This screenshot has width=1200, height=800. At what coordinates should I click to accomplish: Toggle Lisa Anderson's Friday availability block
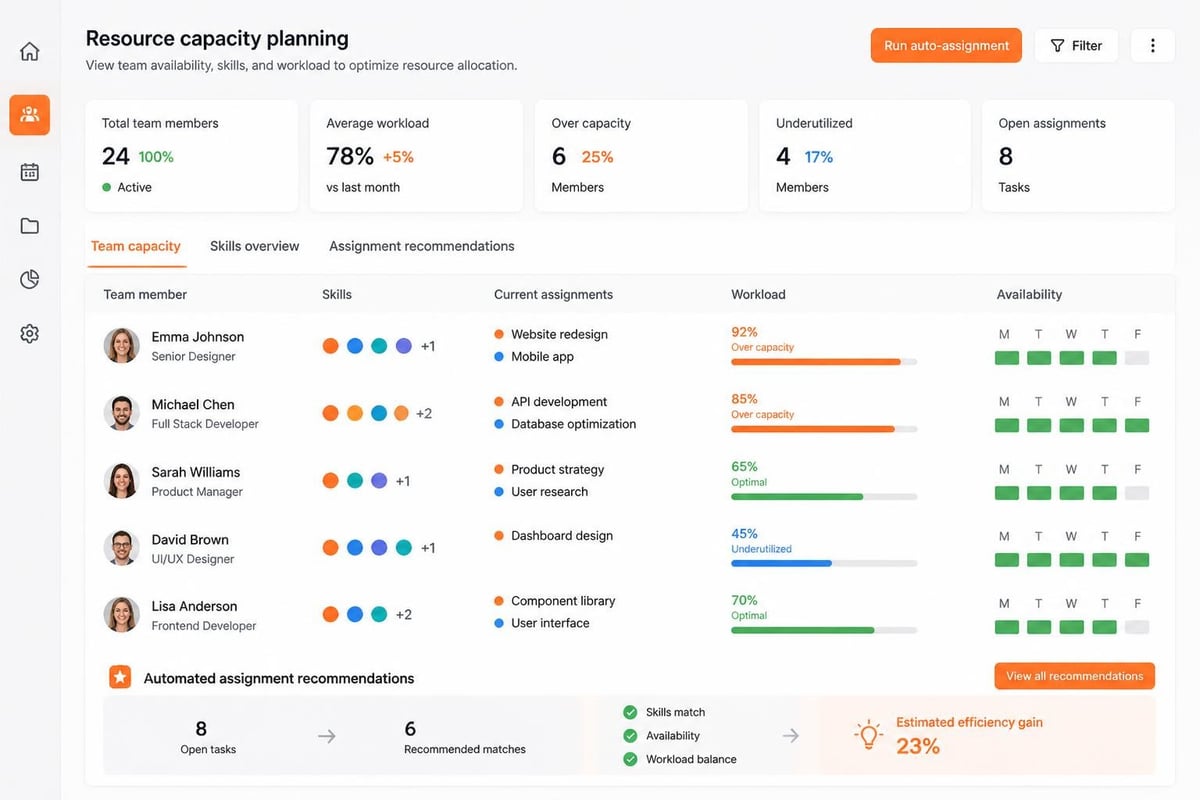tap(1137, 627)
